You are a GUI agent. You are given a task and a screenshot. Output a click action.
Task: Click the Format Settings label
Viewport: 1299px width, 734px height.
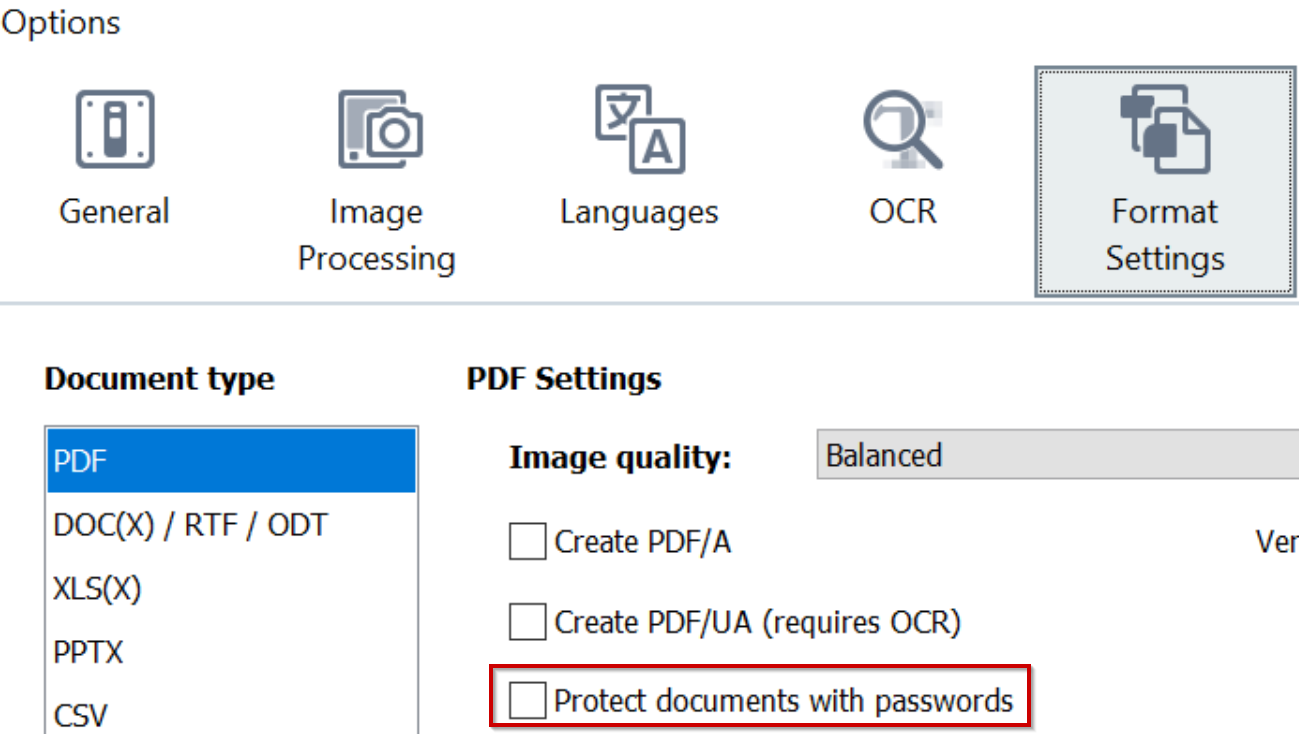coord(1165,235)
